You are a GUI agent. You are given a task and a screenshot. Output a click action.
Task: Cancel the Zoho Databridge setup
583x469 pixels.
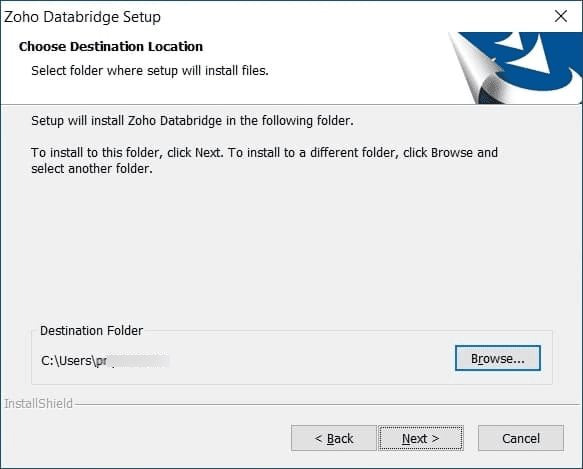pyautogui.click(x=521, y=438)
